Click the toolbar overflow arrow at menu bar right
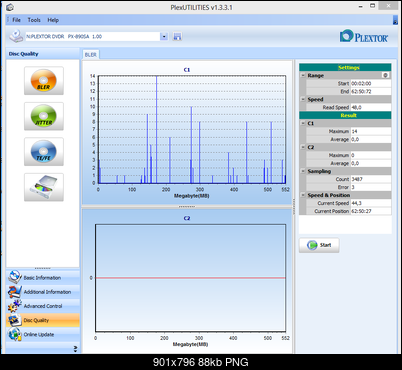The height and width of the screenshot is (370, 402). 395,20
